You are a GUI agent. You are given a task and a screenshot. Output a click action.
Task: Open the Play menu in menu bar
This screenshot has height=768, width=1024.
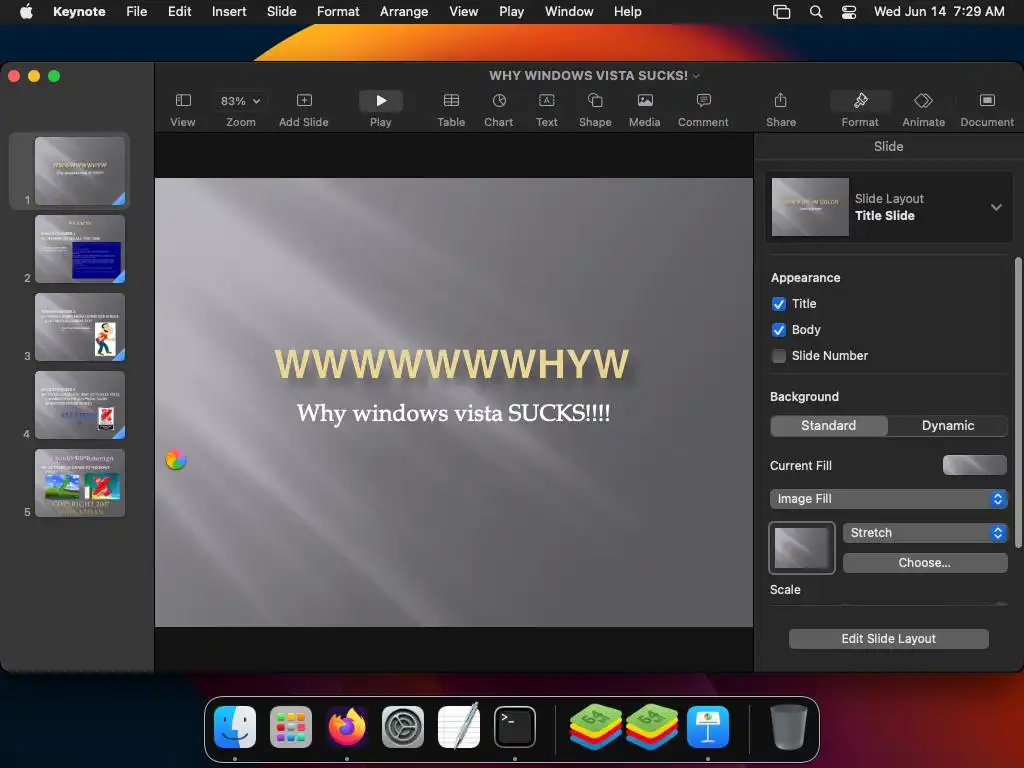(511, 11)
